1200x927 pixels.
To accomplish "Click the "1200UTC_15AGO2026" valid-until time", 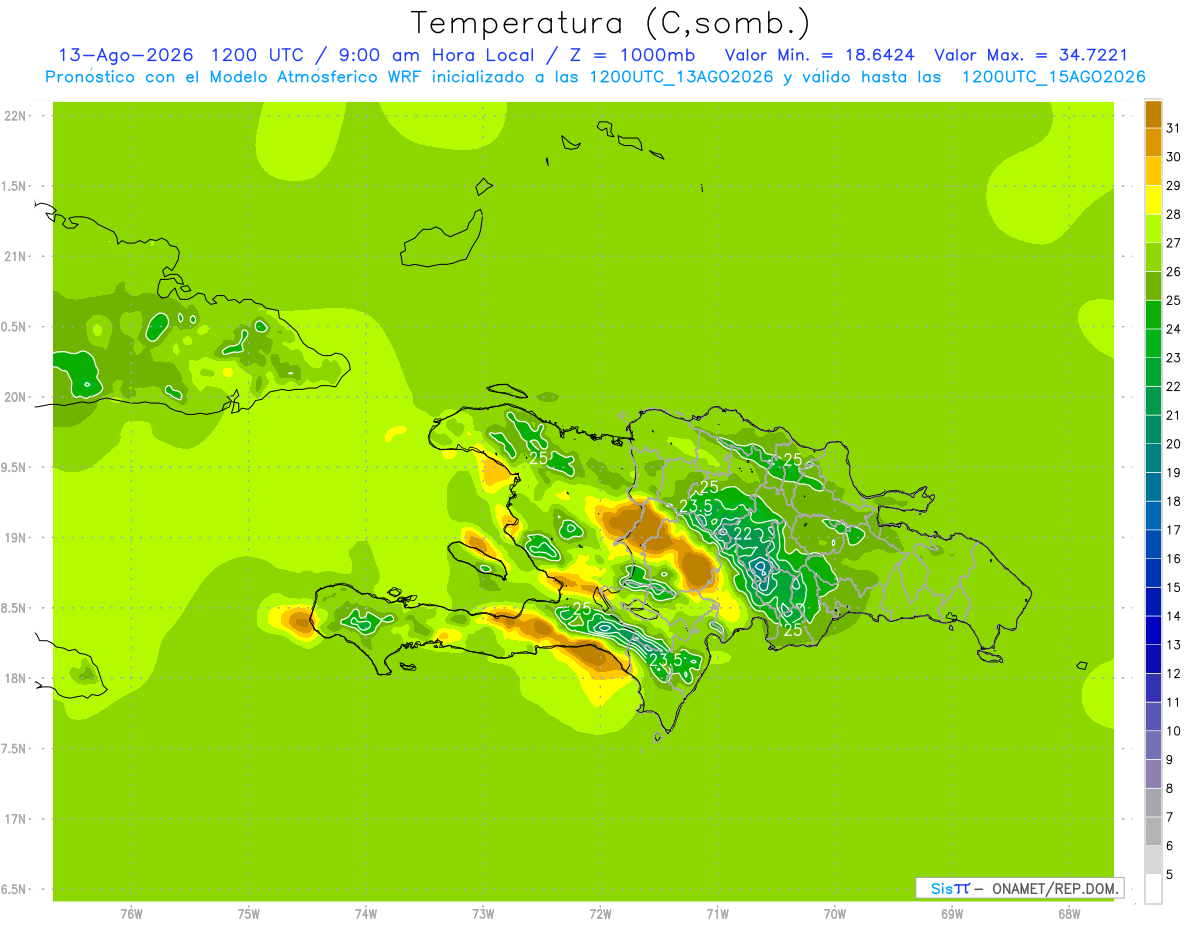I will click(1053, 77).
